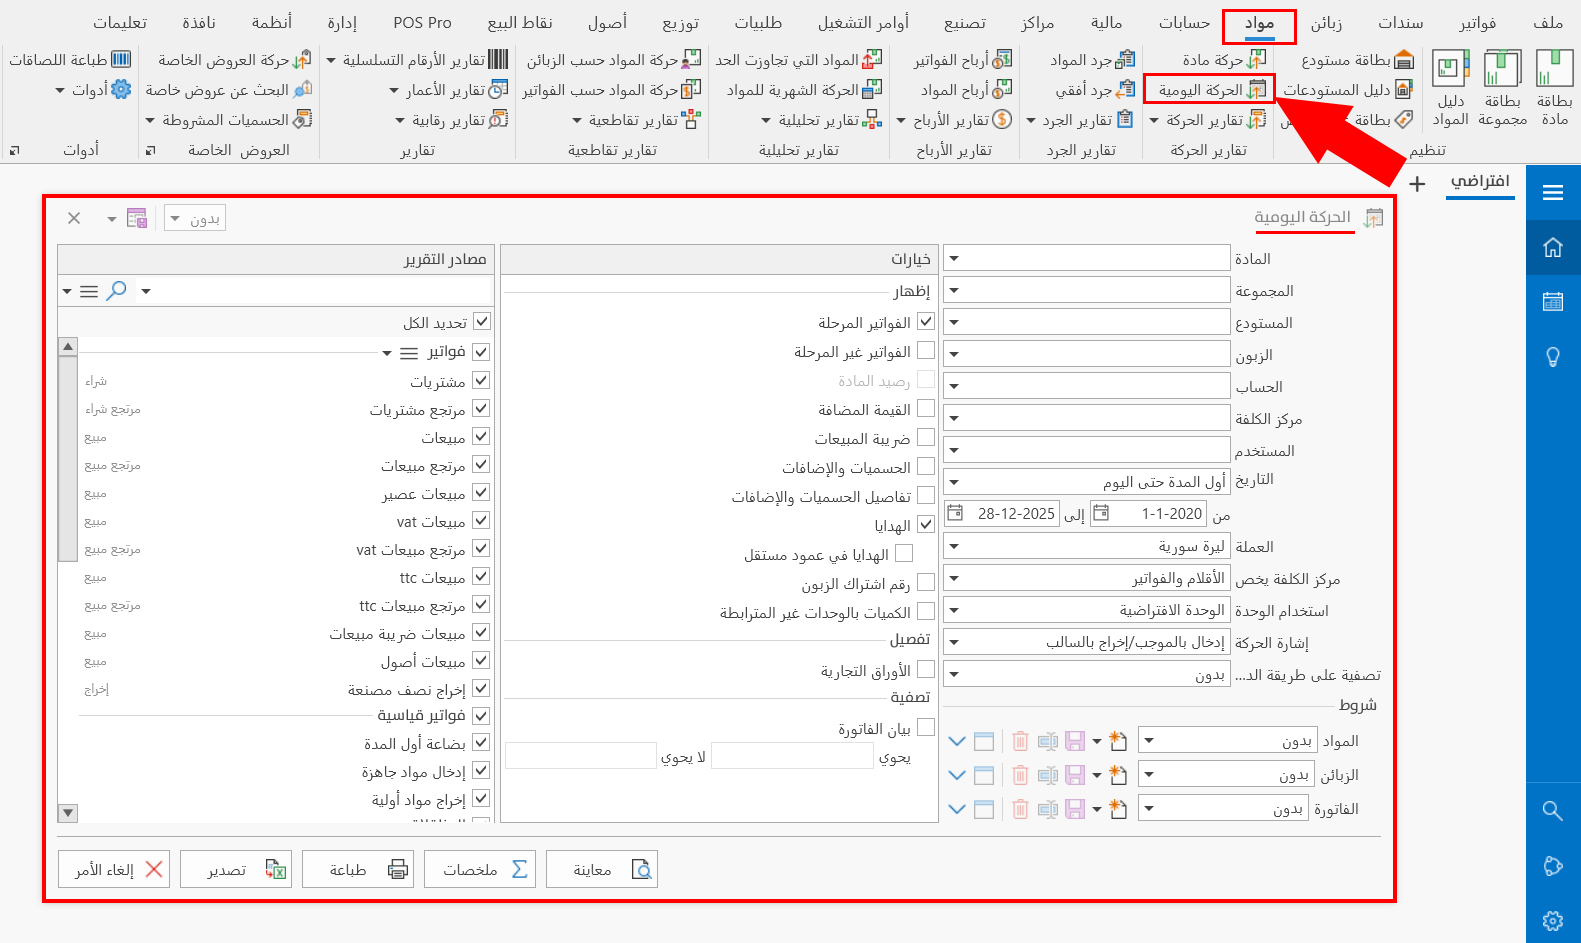Click the ملخص summary button
This screenshot has width=1581, height=943.
point(480,869)
